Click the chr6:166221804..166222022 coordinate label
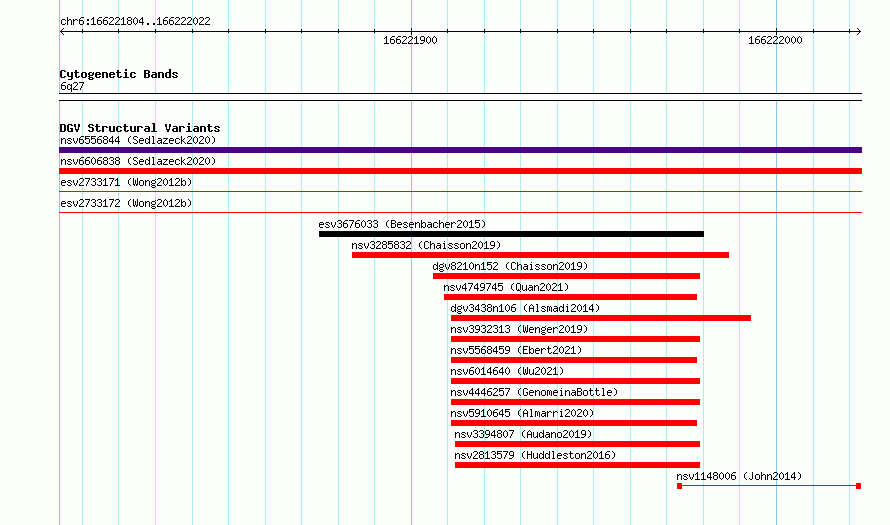Screen dimensions: 890x525 click(135, 21)
